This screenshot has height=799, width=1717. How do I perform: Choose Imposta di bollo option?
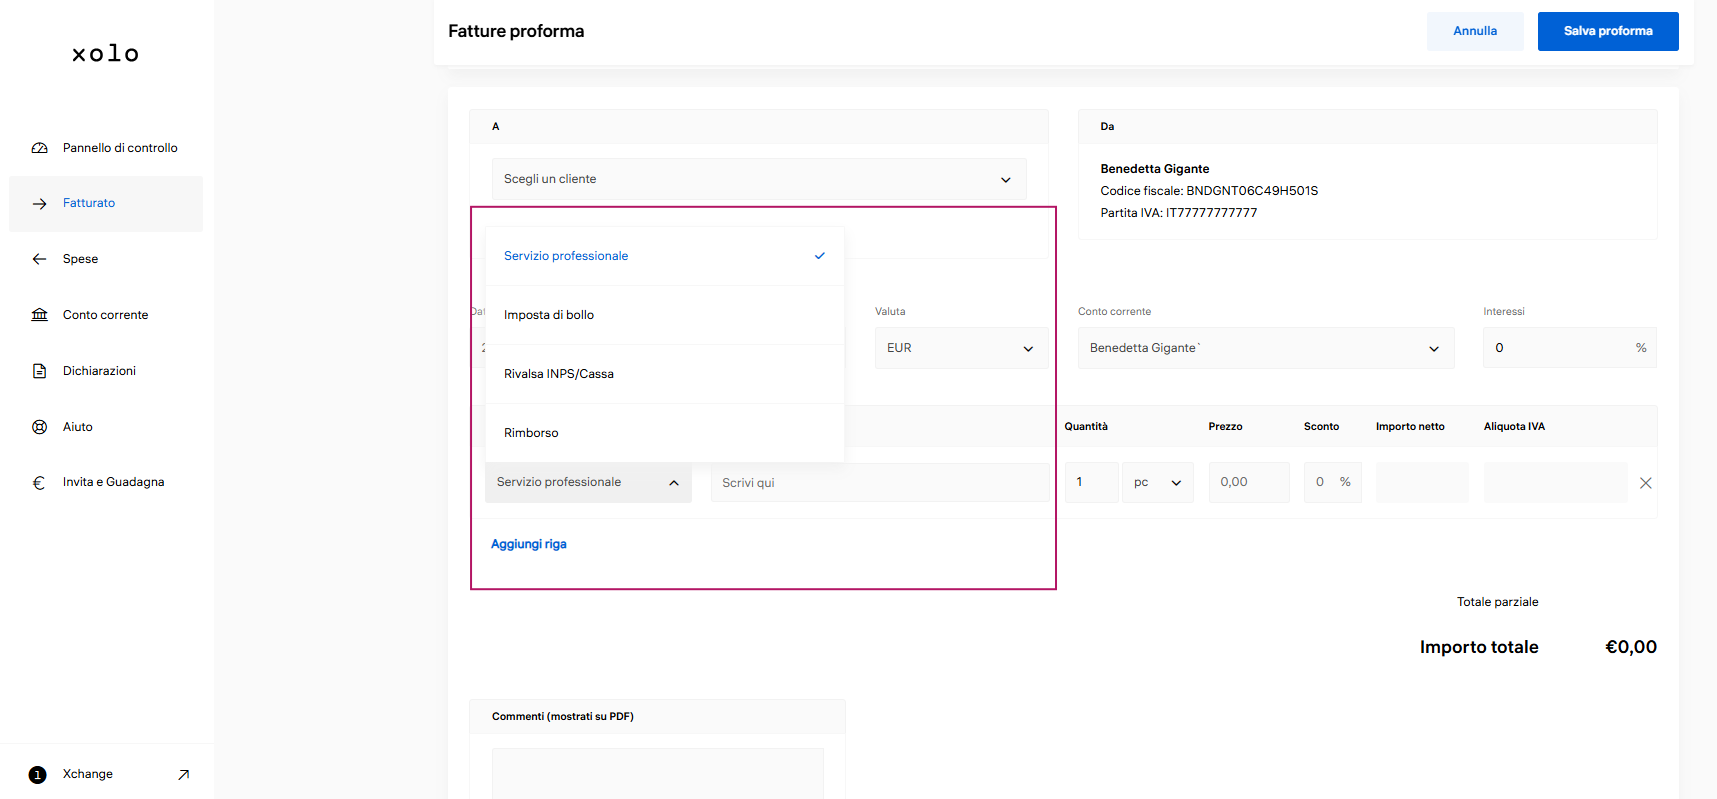click(x=665, y=315)
